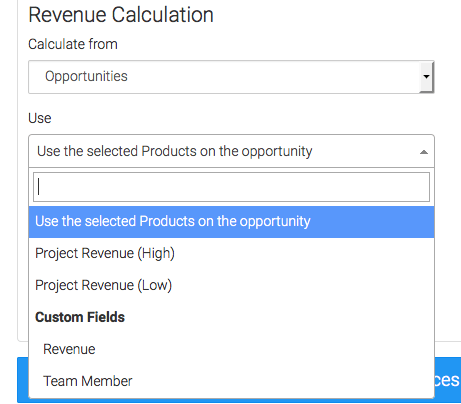Click the Opportunities select arrow button

tap(426, 77)
